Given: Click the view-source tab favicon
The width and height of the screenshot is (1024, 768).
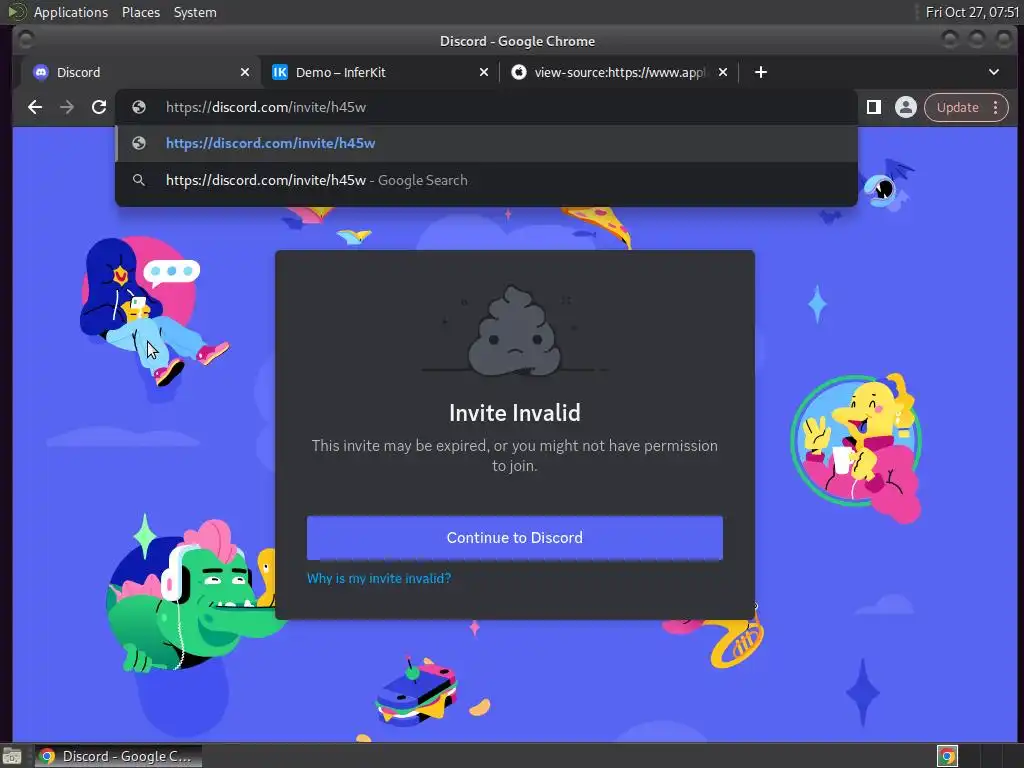Looking at the screenshot, I should click(519, 72).
